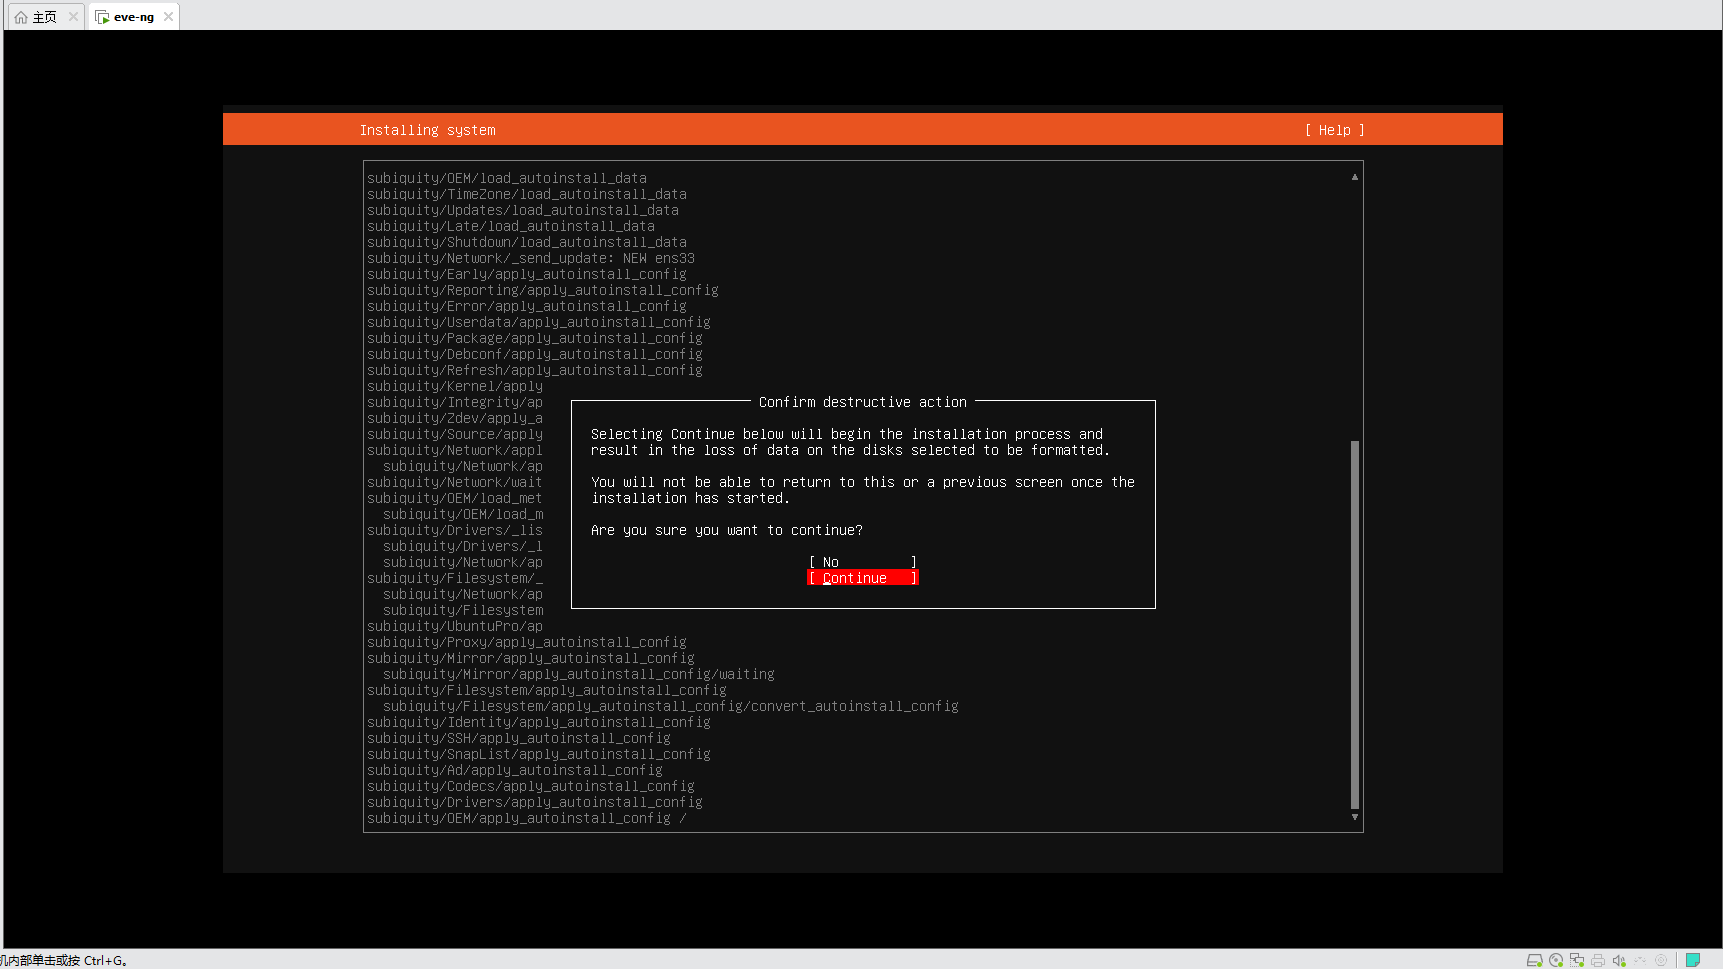Click log line 'subiquity/TimeZone/load_autoinstall_data'
Screen dimensions: 1723x969
(x=527, y=194)
